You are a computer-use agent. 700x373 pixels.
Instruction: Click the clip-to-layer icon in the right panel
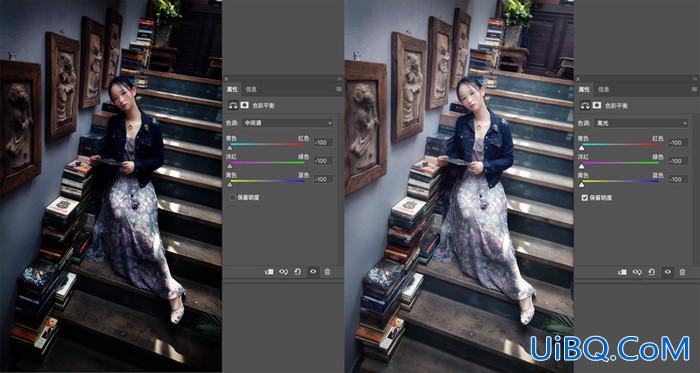(x=622, y=271)
